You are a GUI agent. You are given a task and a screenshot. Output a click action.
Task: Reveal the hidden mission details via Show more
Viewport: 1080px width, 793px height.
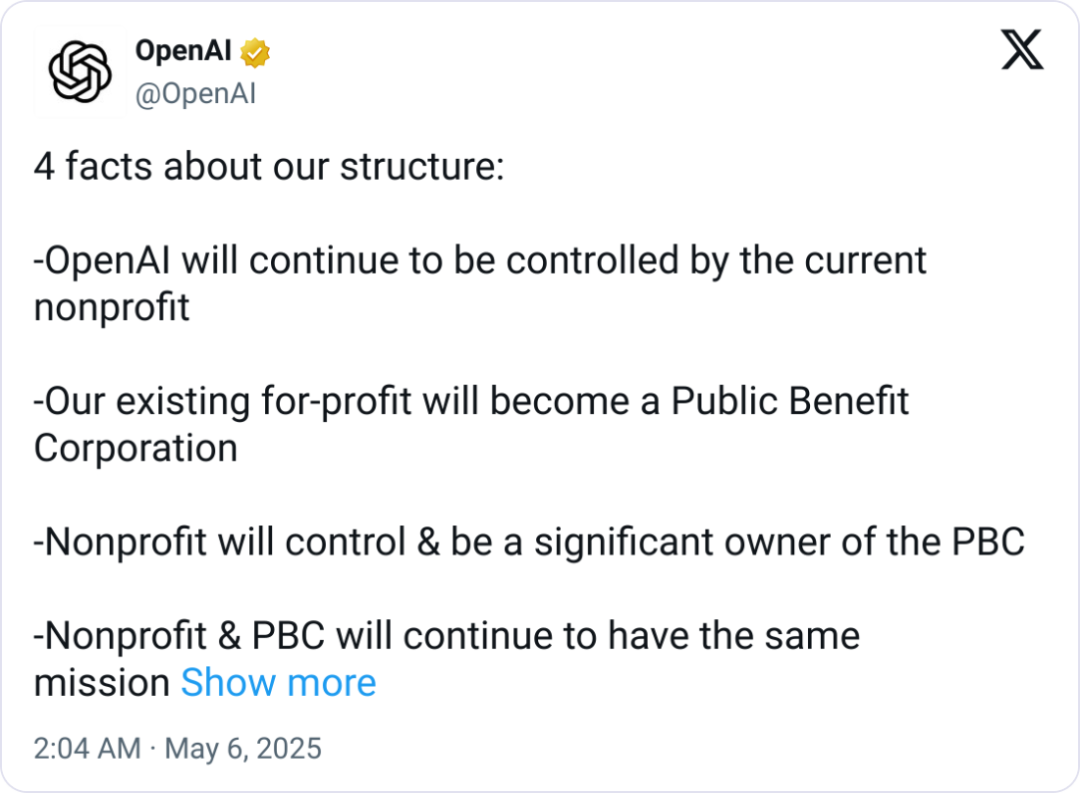pyautogui.click(x=278, y=682)
